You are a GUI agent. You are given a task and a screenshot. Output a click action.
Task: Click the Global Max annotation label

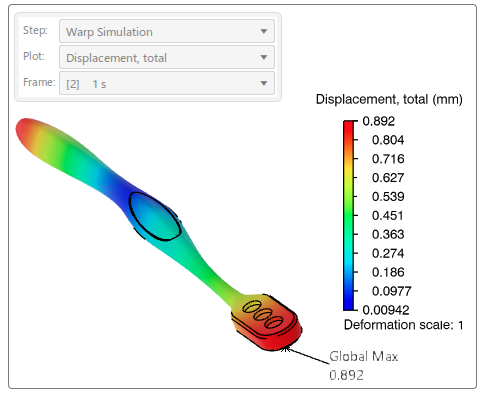tap(363, 356)
